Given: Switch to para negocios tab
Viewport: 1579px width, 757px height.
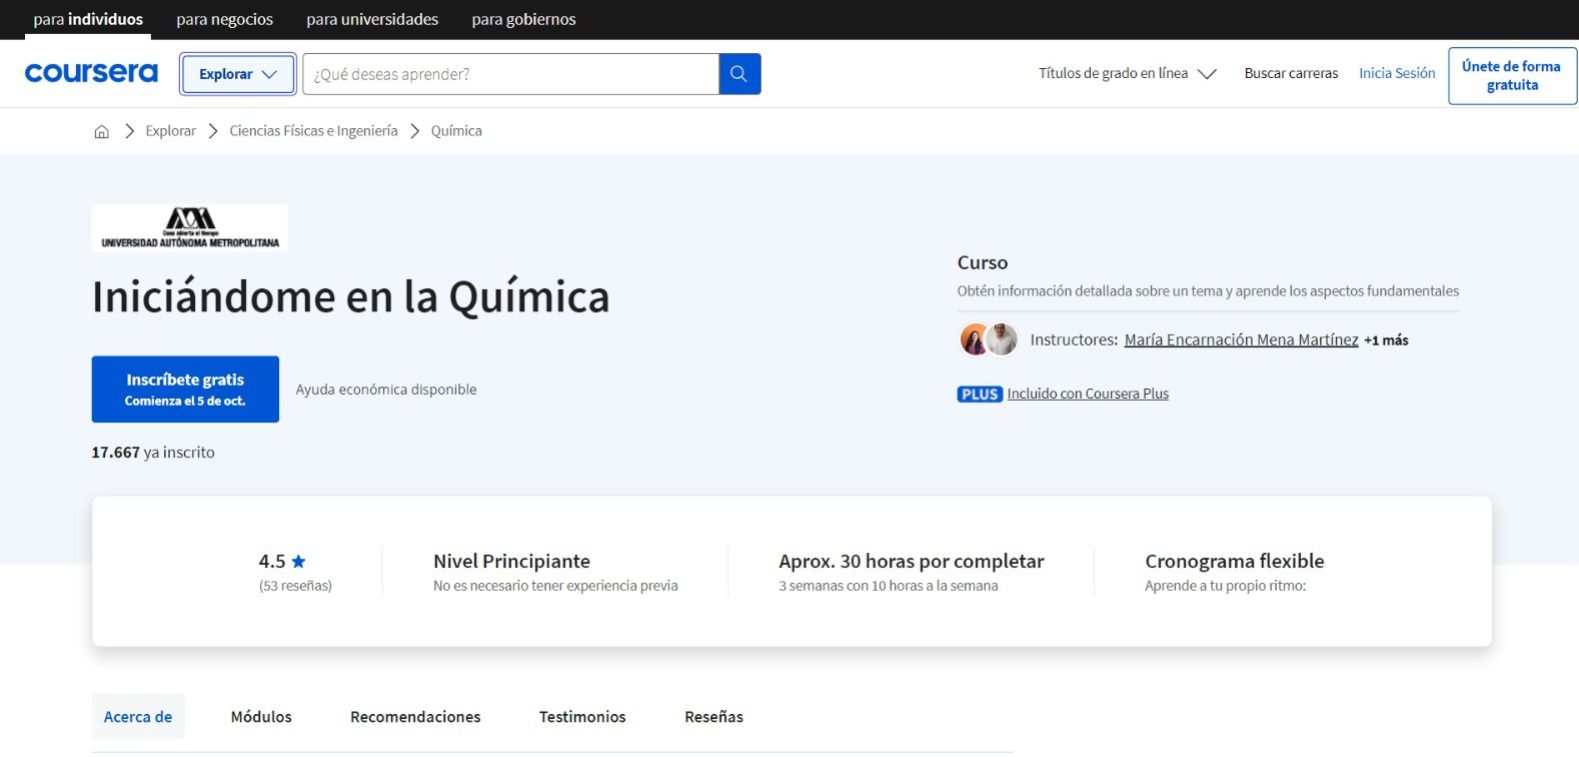Looking at the screenshot, I should coord(225,19).
